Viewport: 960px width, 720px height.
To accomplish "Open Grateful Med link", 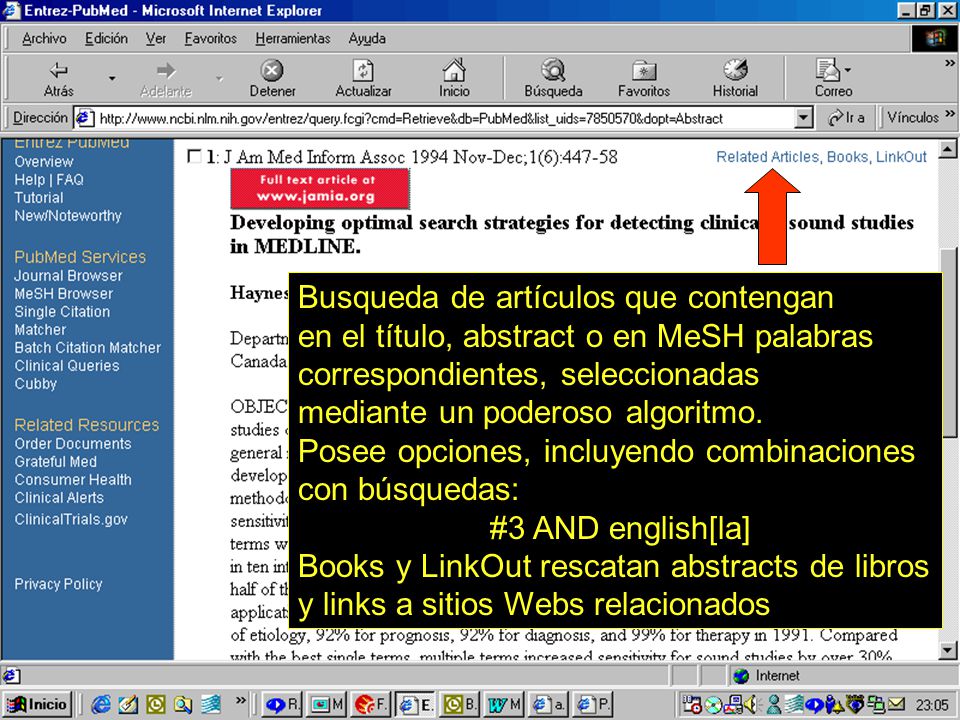I will (x=56, y=462).
